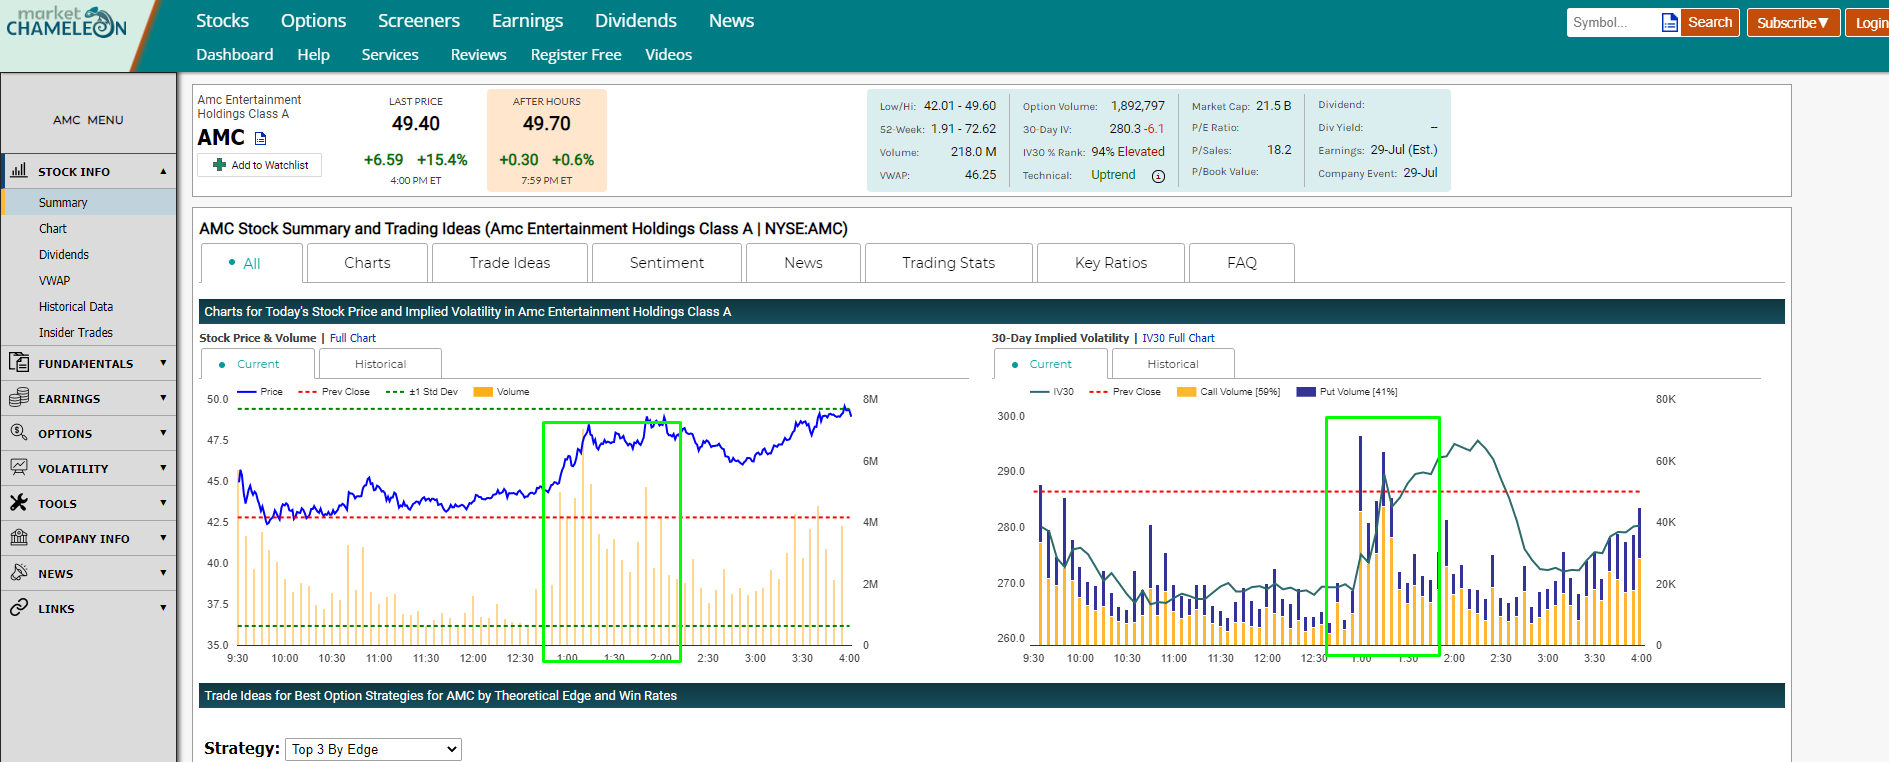The image size is (1889, 762).
Task: Click the Fundamentals document icon
Action: [19, 362]
